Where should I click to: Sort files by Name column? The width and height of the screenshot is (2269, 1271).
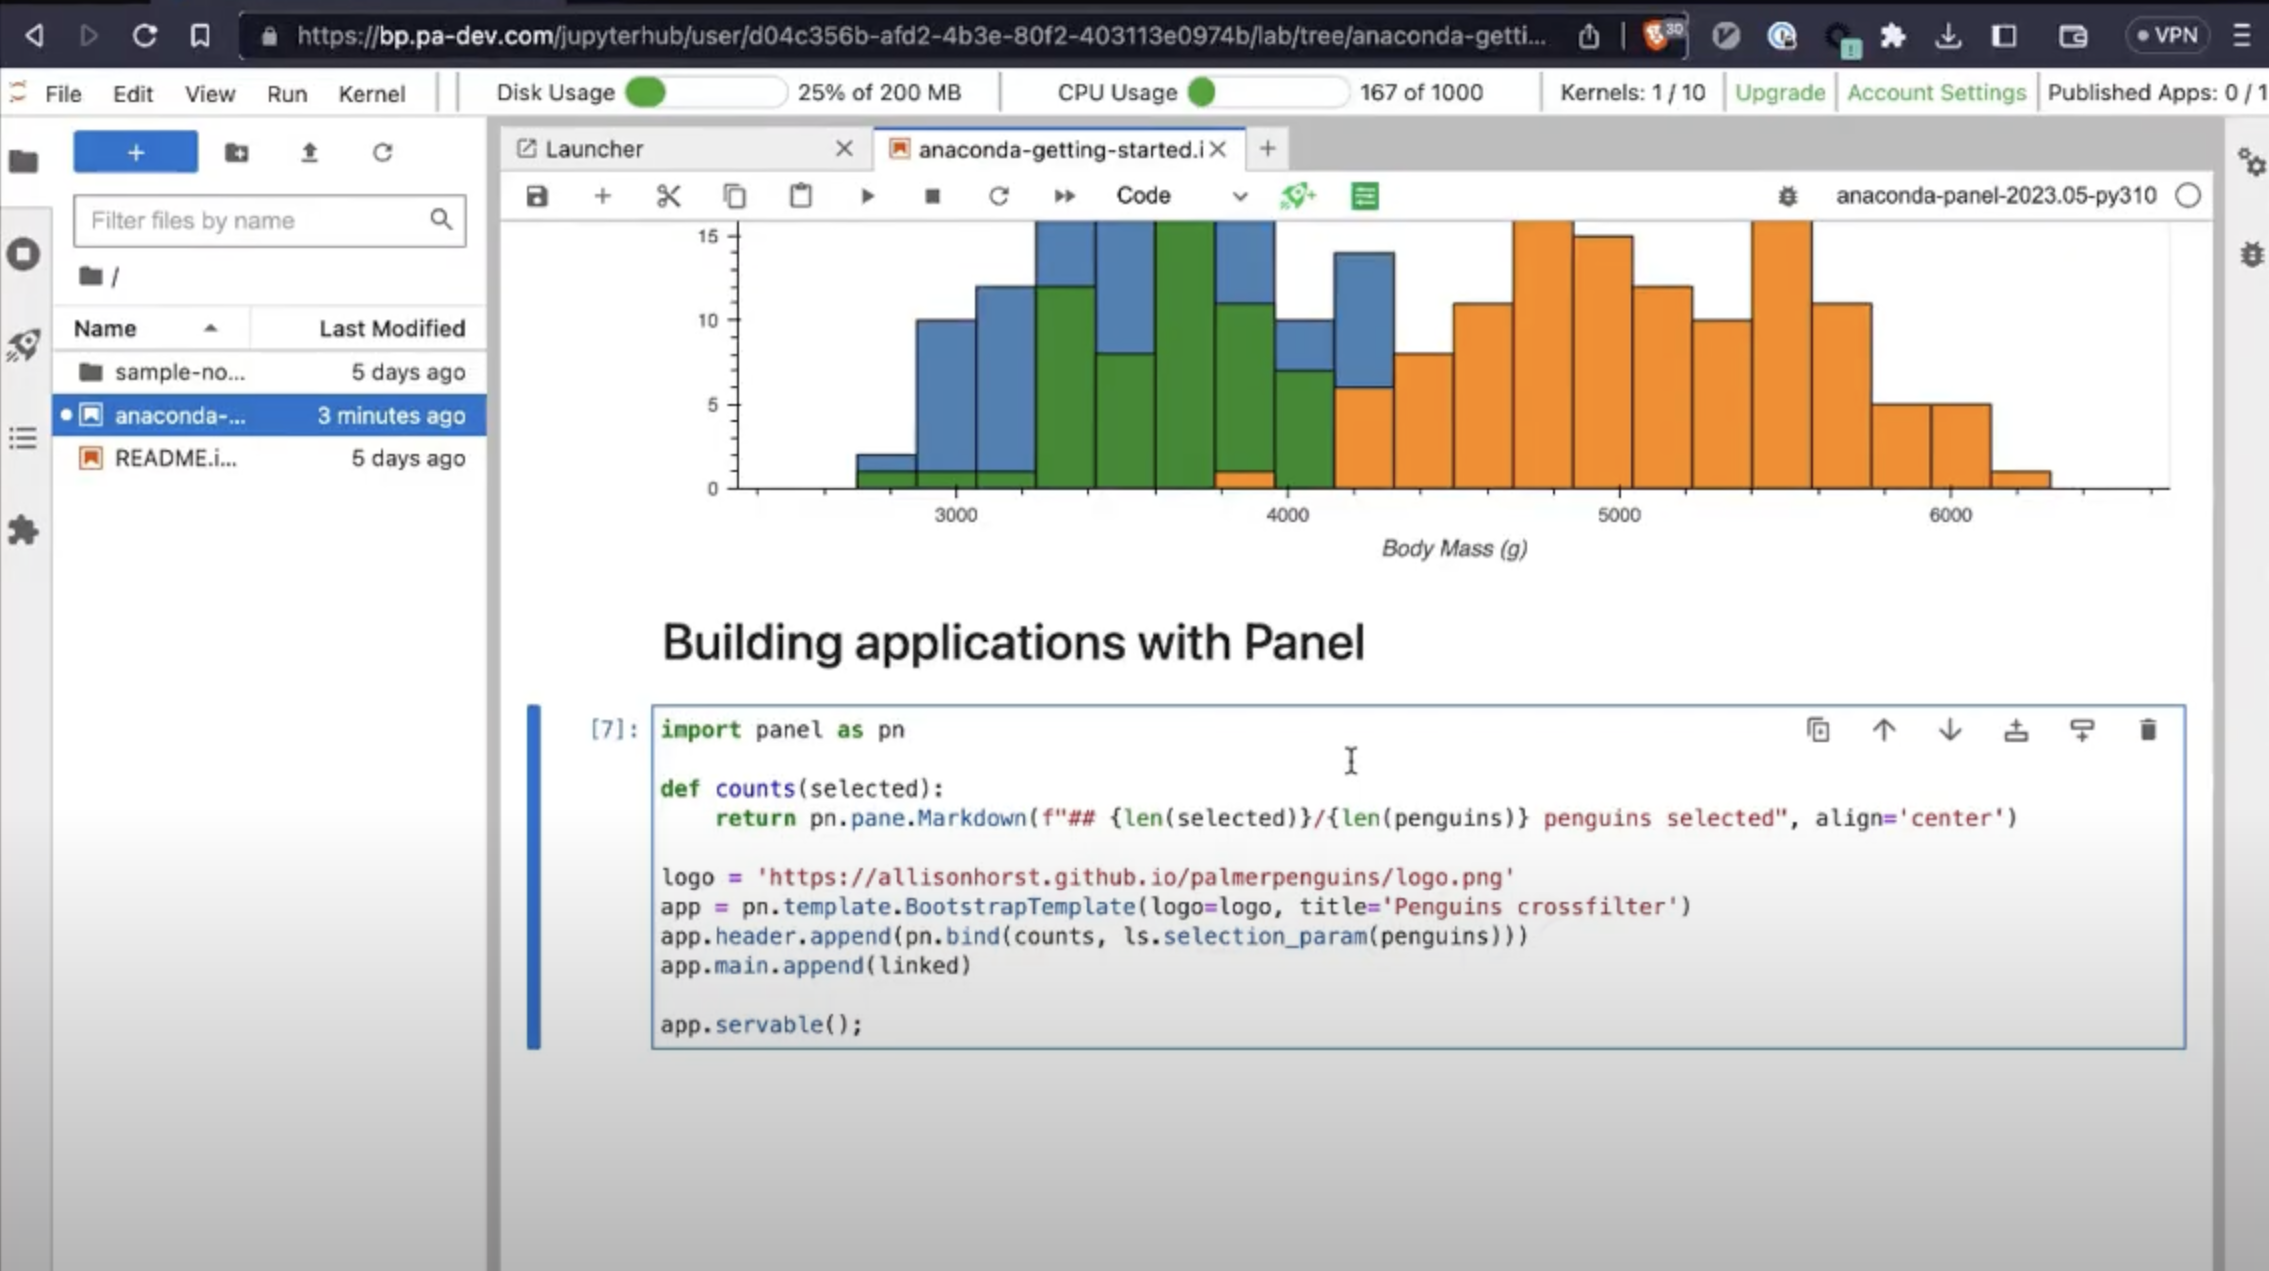(150, 328)
